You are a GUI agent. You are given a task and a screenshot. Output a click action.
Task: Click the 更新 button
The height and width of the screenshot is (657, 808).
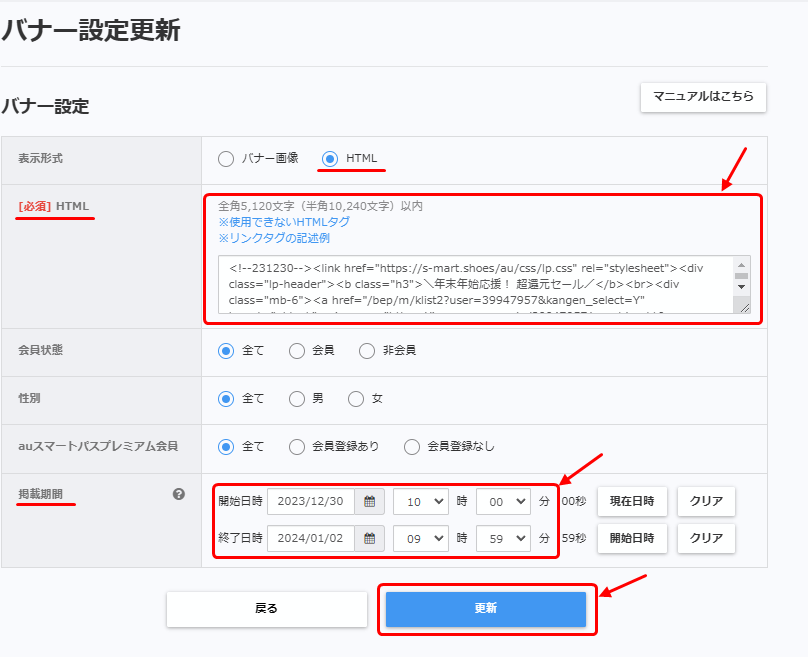click(486, 609)
